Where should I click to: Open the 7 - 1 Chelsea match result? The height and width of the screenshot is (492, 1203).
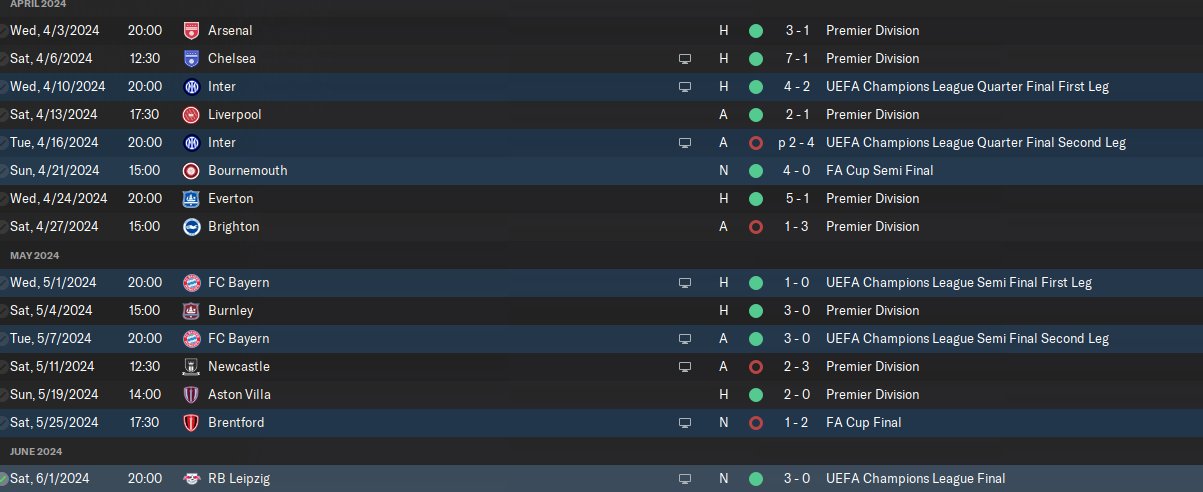click(x=796, y=59)
